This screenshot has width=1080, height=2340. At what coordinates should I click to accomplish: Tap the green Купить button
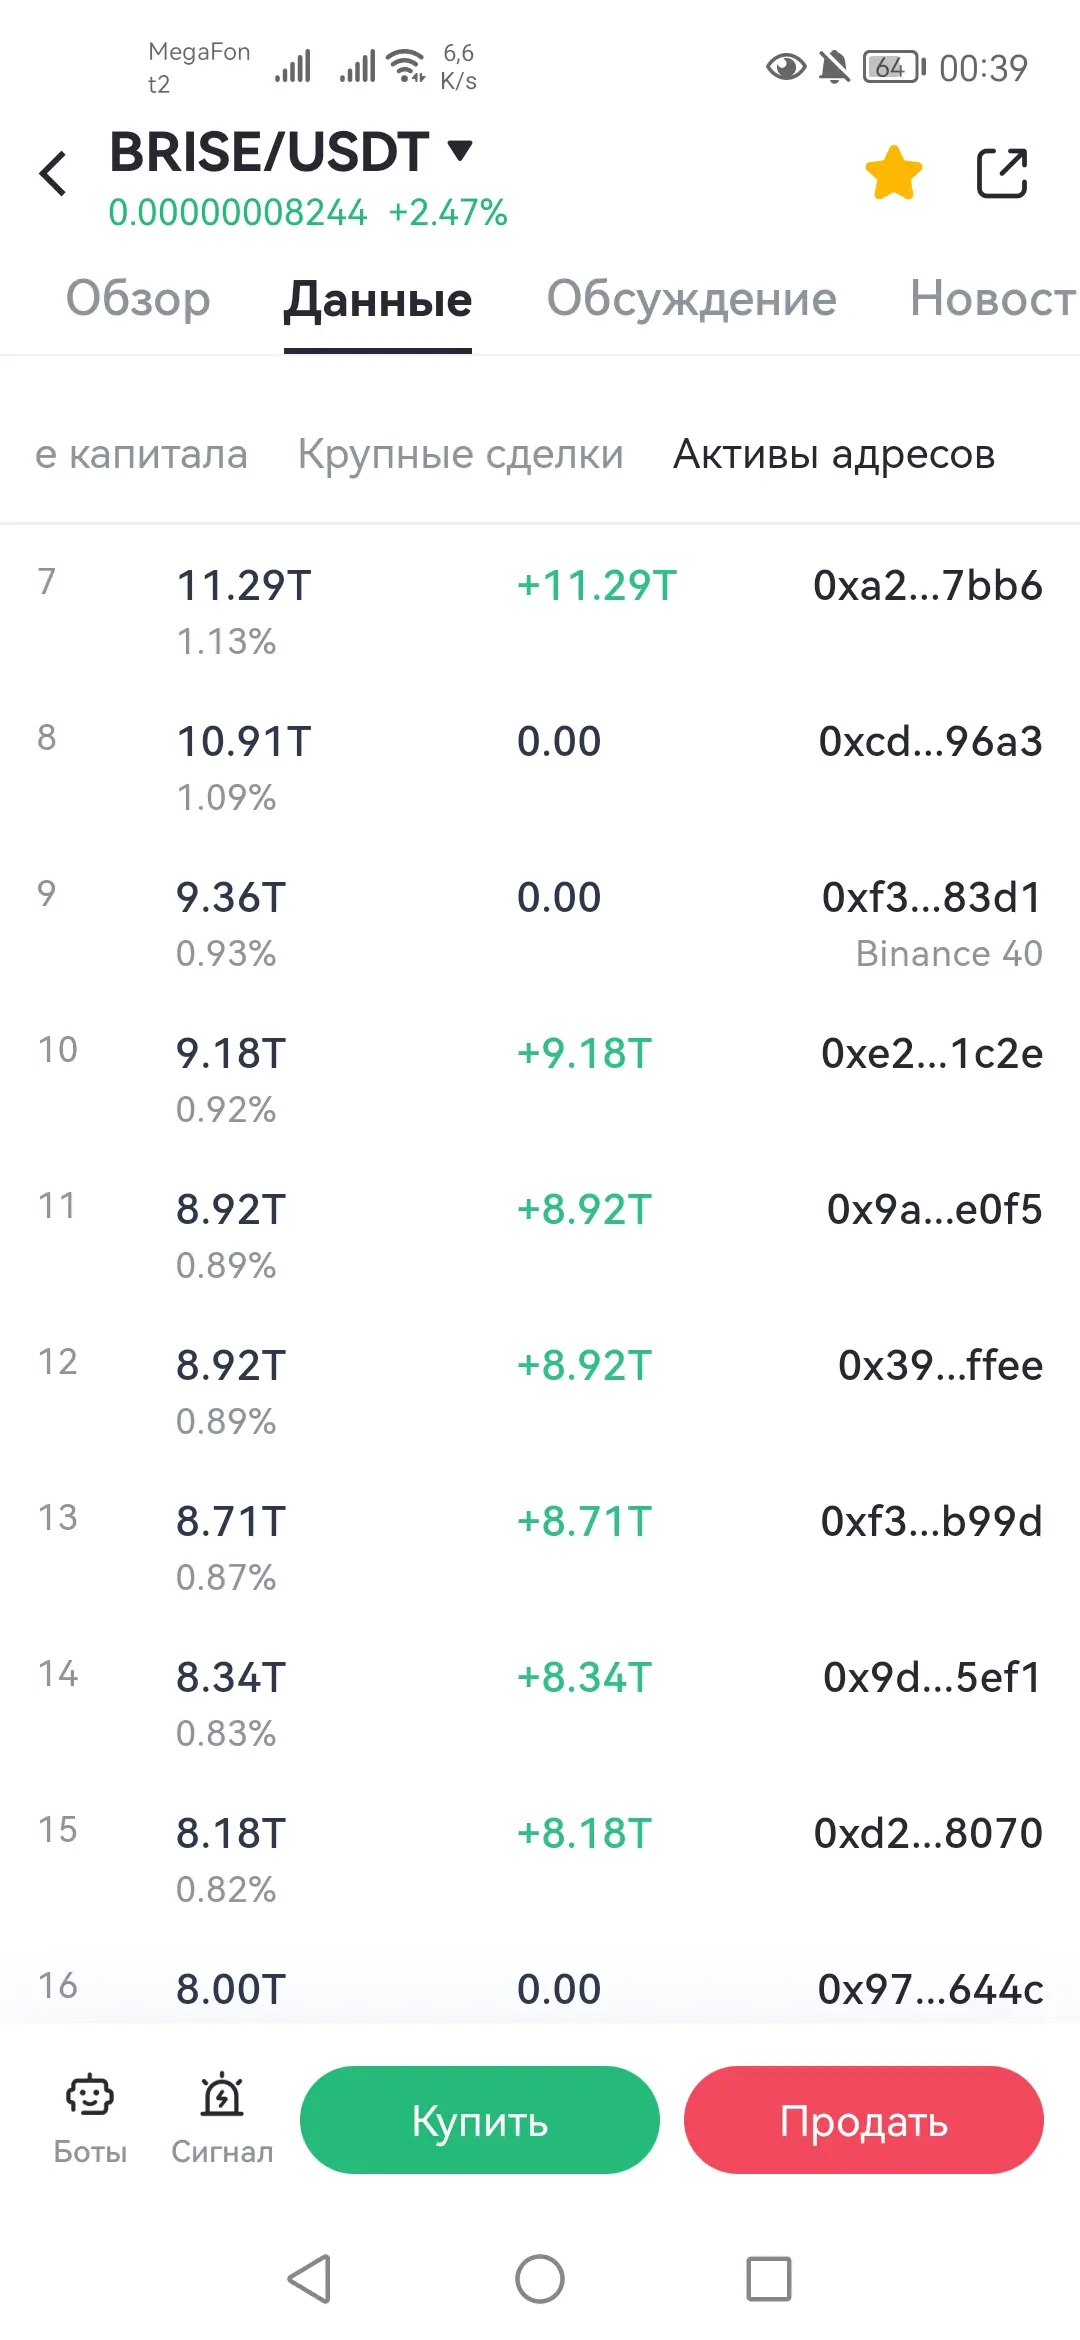click(x=480, y=2120)
